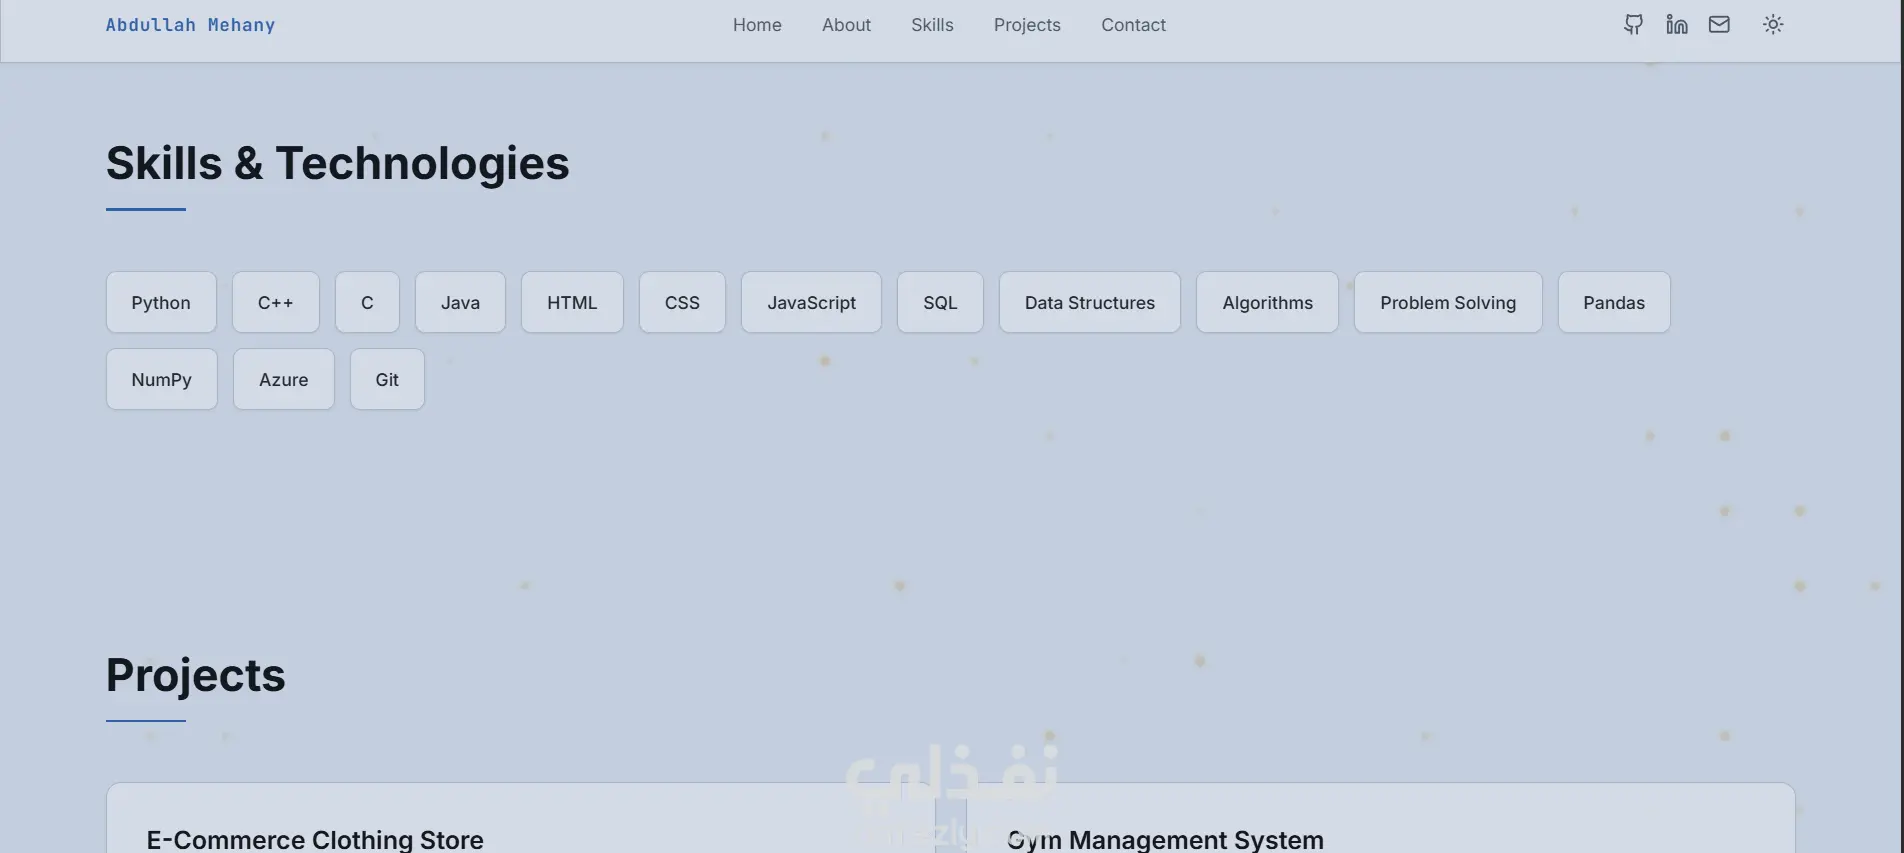
Task: Click the Problem Solving skill chip
Action: coord(1448,302)
